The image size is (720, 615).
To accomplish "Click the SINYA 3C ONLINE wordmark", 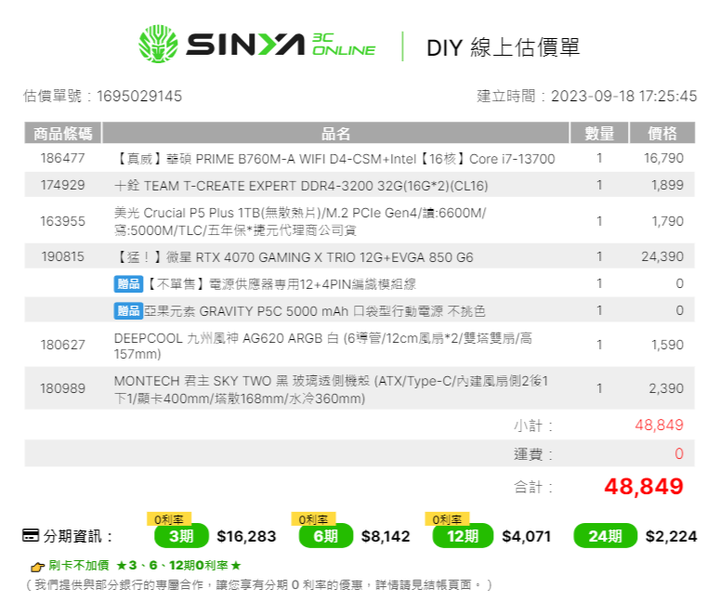I will (281, 45).
